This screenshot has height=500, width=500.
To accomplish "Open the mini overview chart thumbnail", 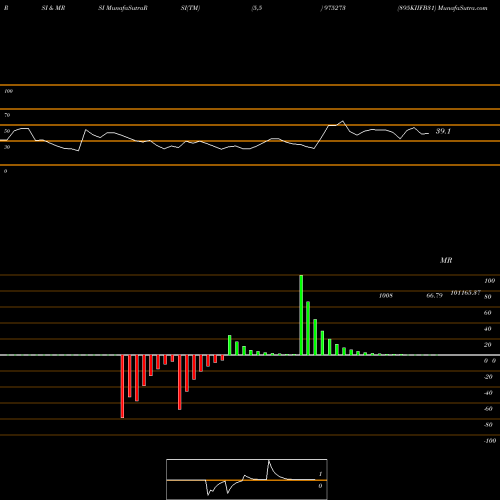I will click(x=247, y=479).
